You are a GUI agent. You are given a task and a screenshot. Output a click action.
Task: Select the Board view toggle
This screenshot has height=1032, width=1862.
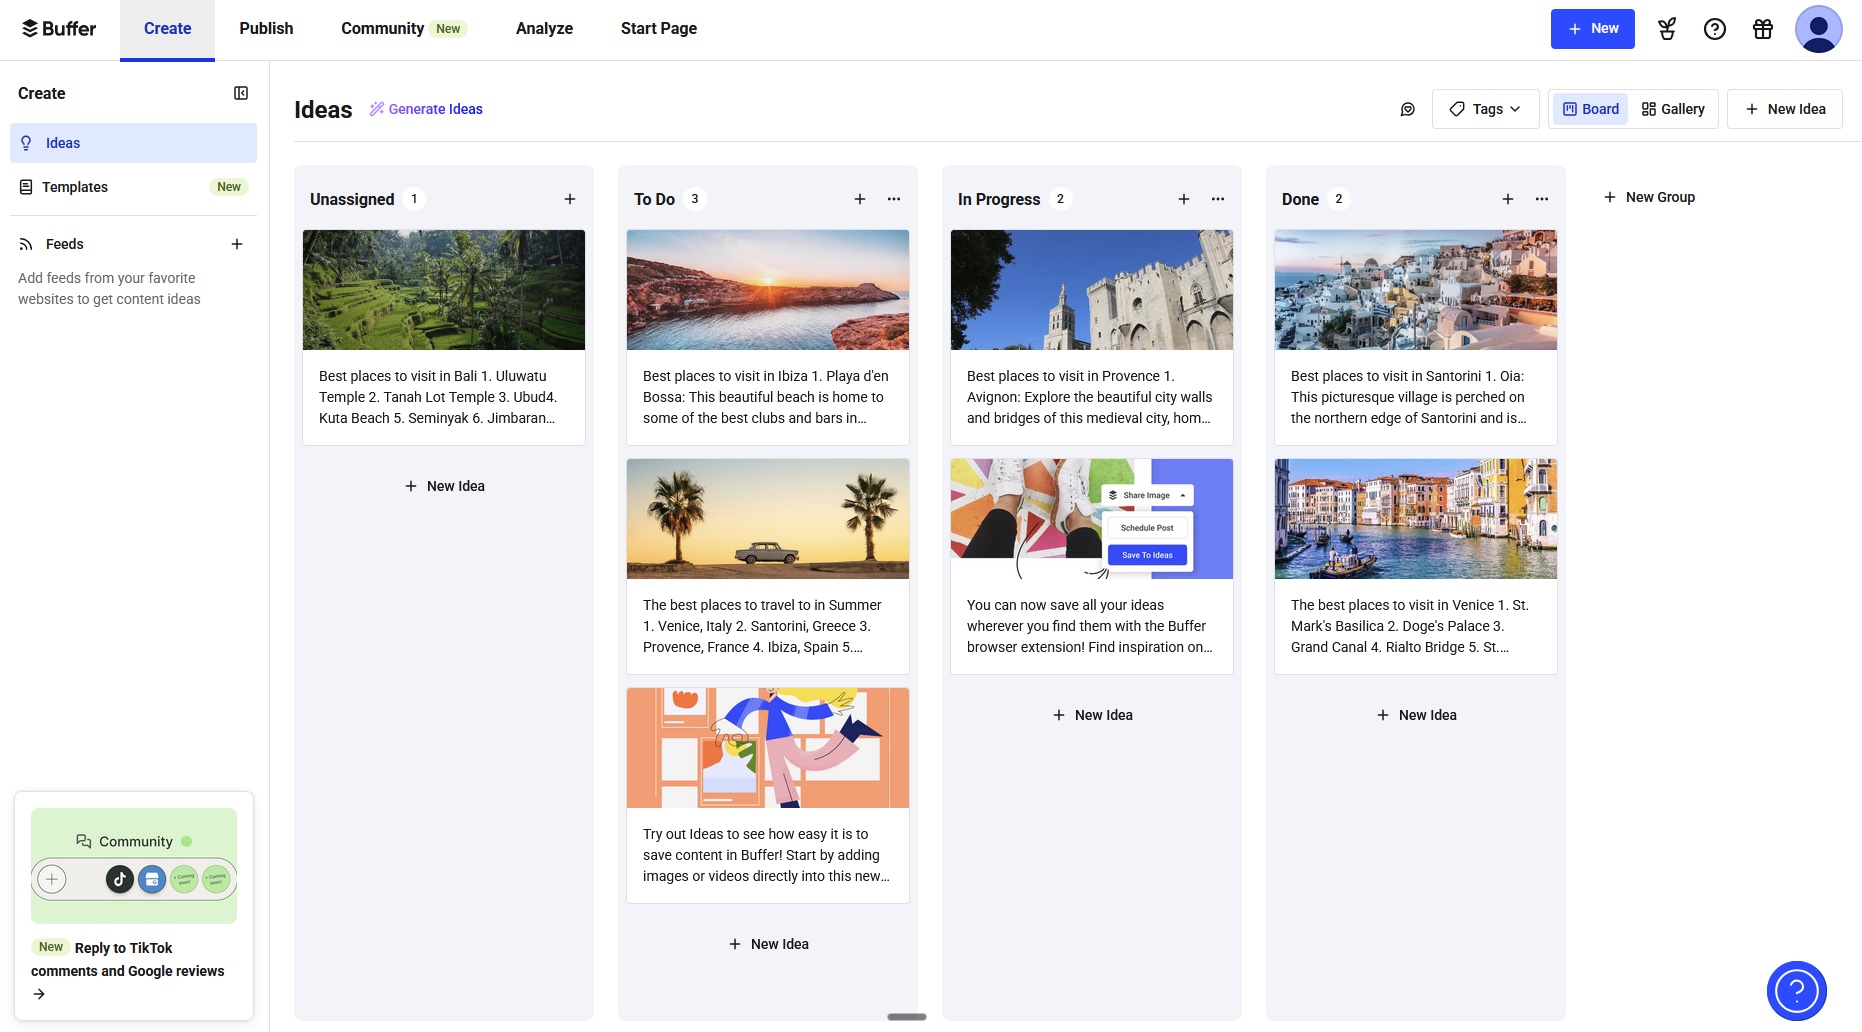point(1590,108)
